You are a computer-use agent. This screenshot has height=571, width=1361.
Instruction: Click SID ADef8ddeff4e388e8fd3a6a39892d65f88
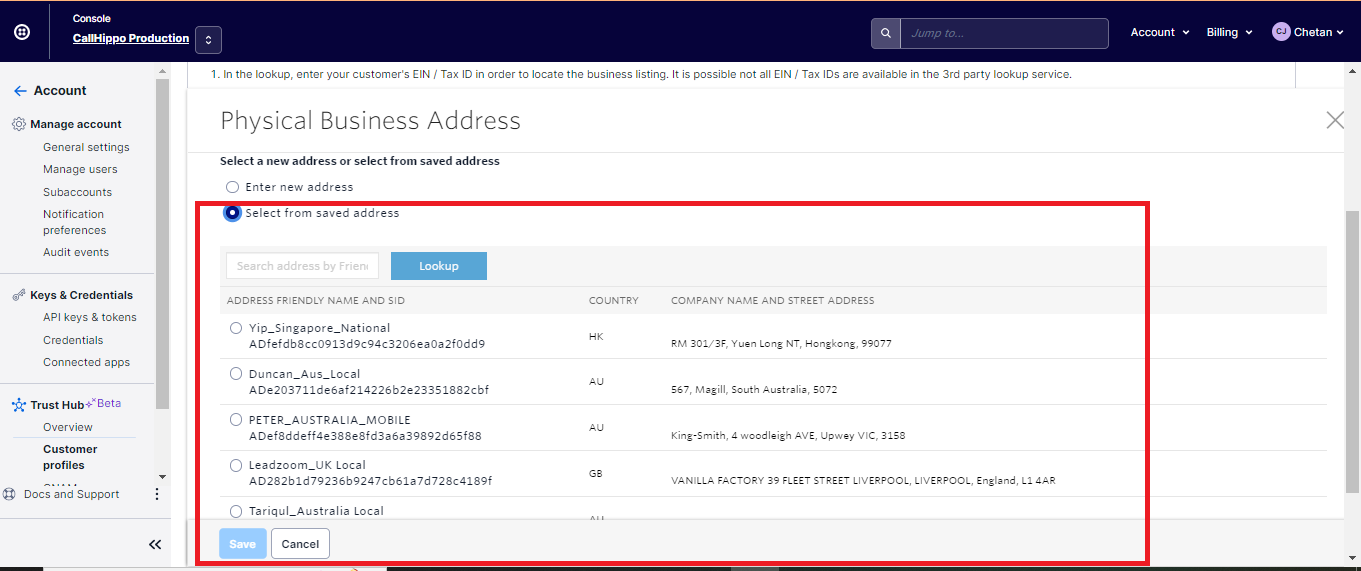click(x=365, y=436)
